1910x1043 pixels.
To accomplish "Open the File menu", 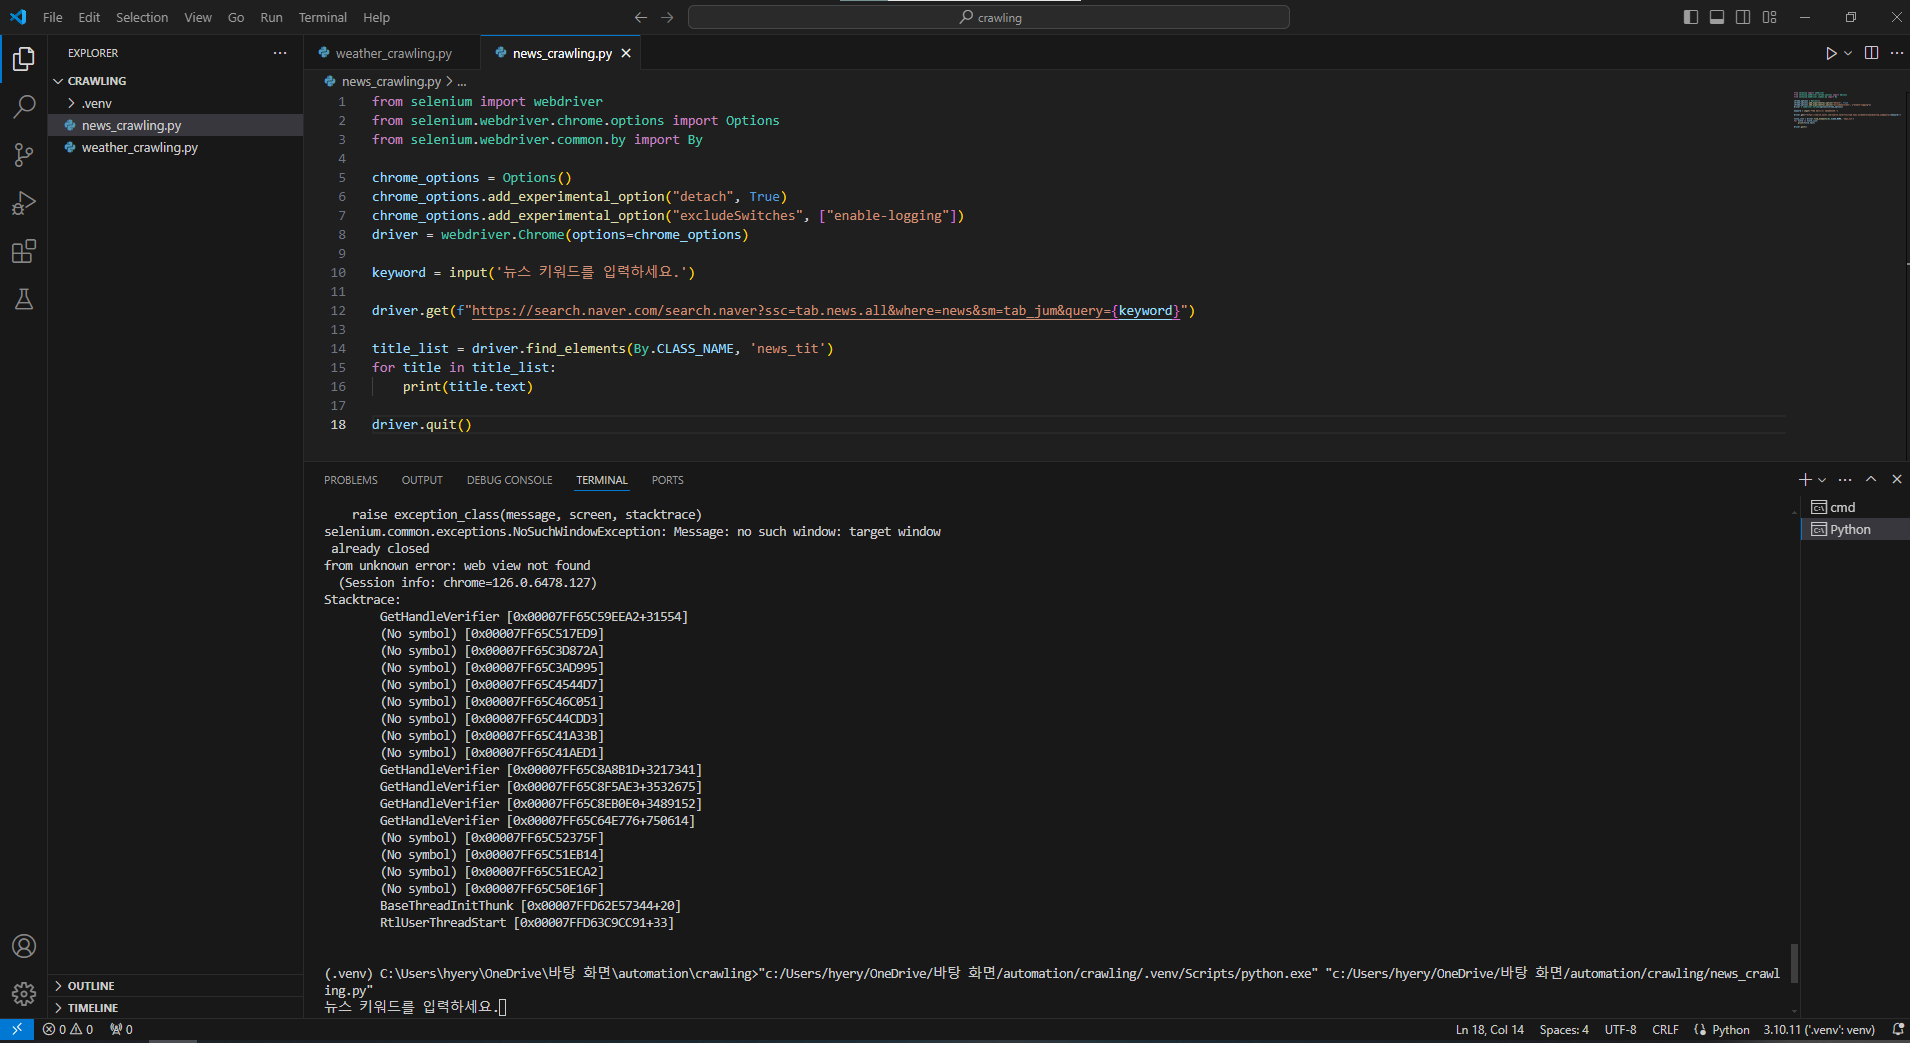I will click(x=53, y=17).
